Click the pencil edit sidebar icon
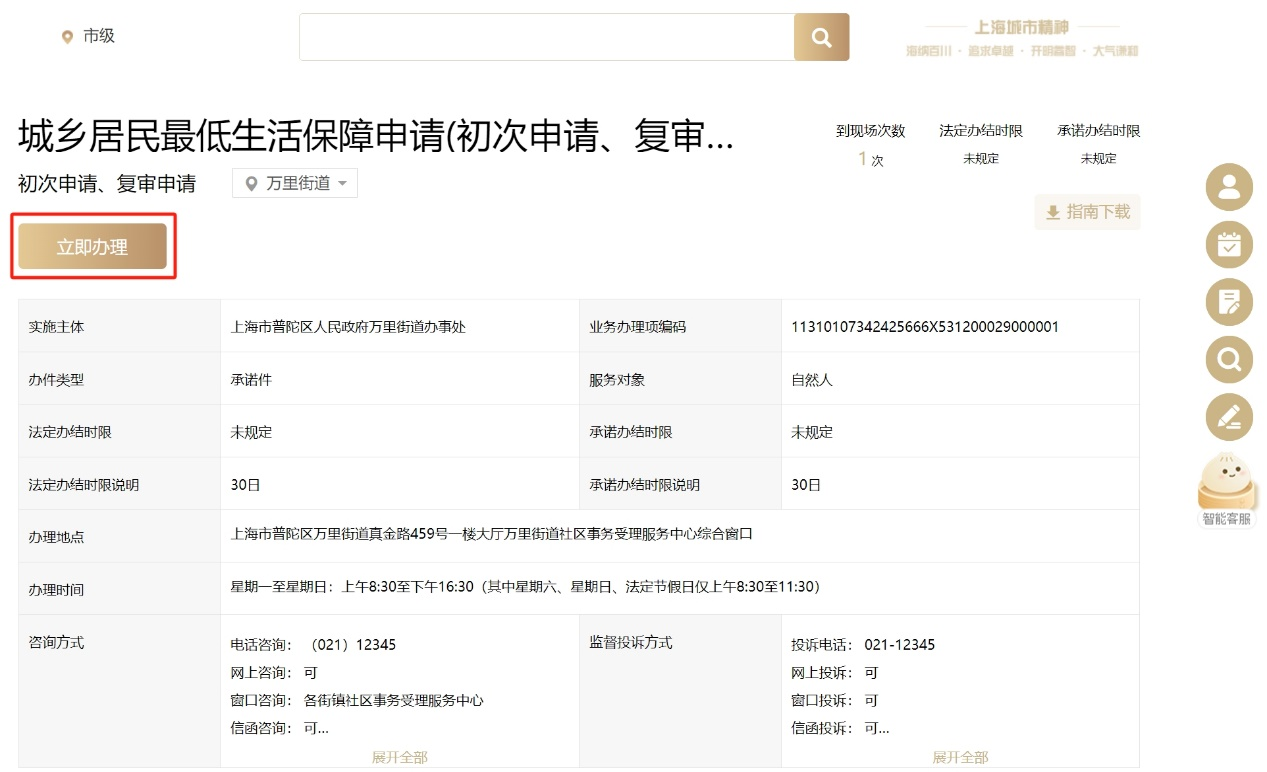 (1229, 417)
